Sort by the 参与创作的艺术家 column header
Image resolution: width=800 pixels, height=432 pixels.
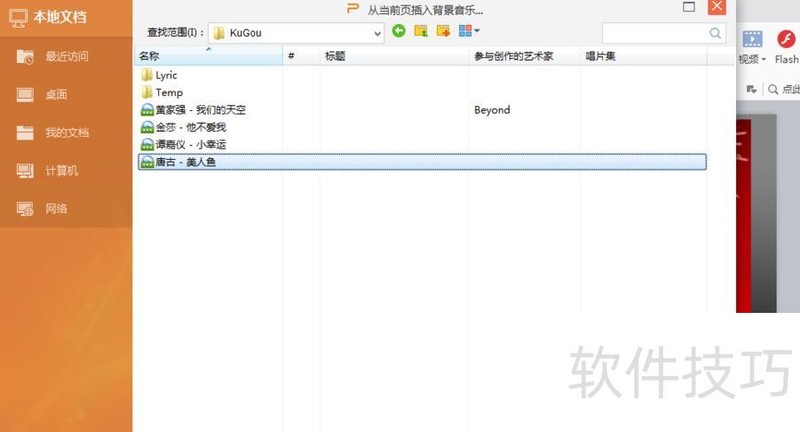point(524,56)
